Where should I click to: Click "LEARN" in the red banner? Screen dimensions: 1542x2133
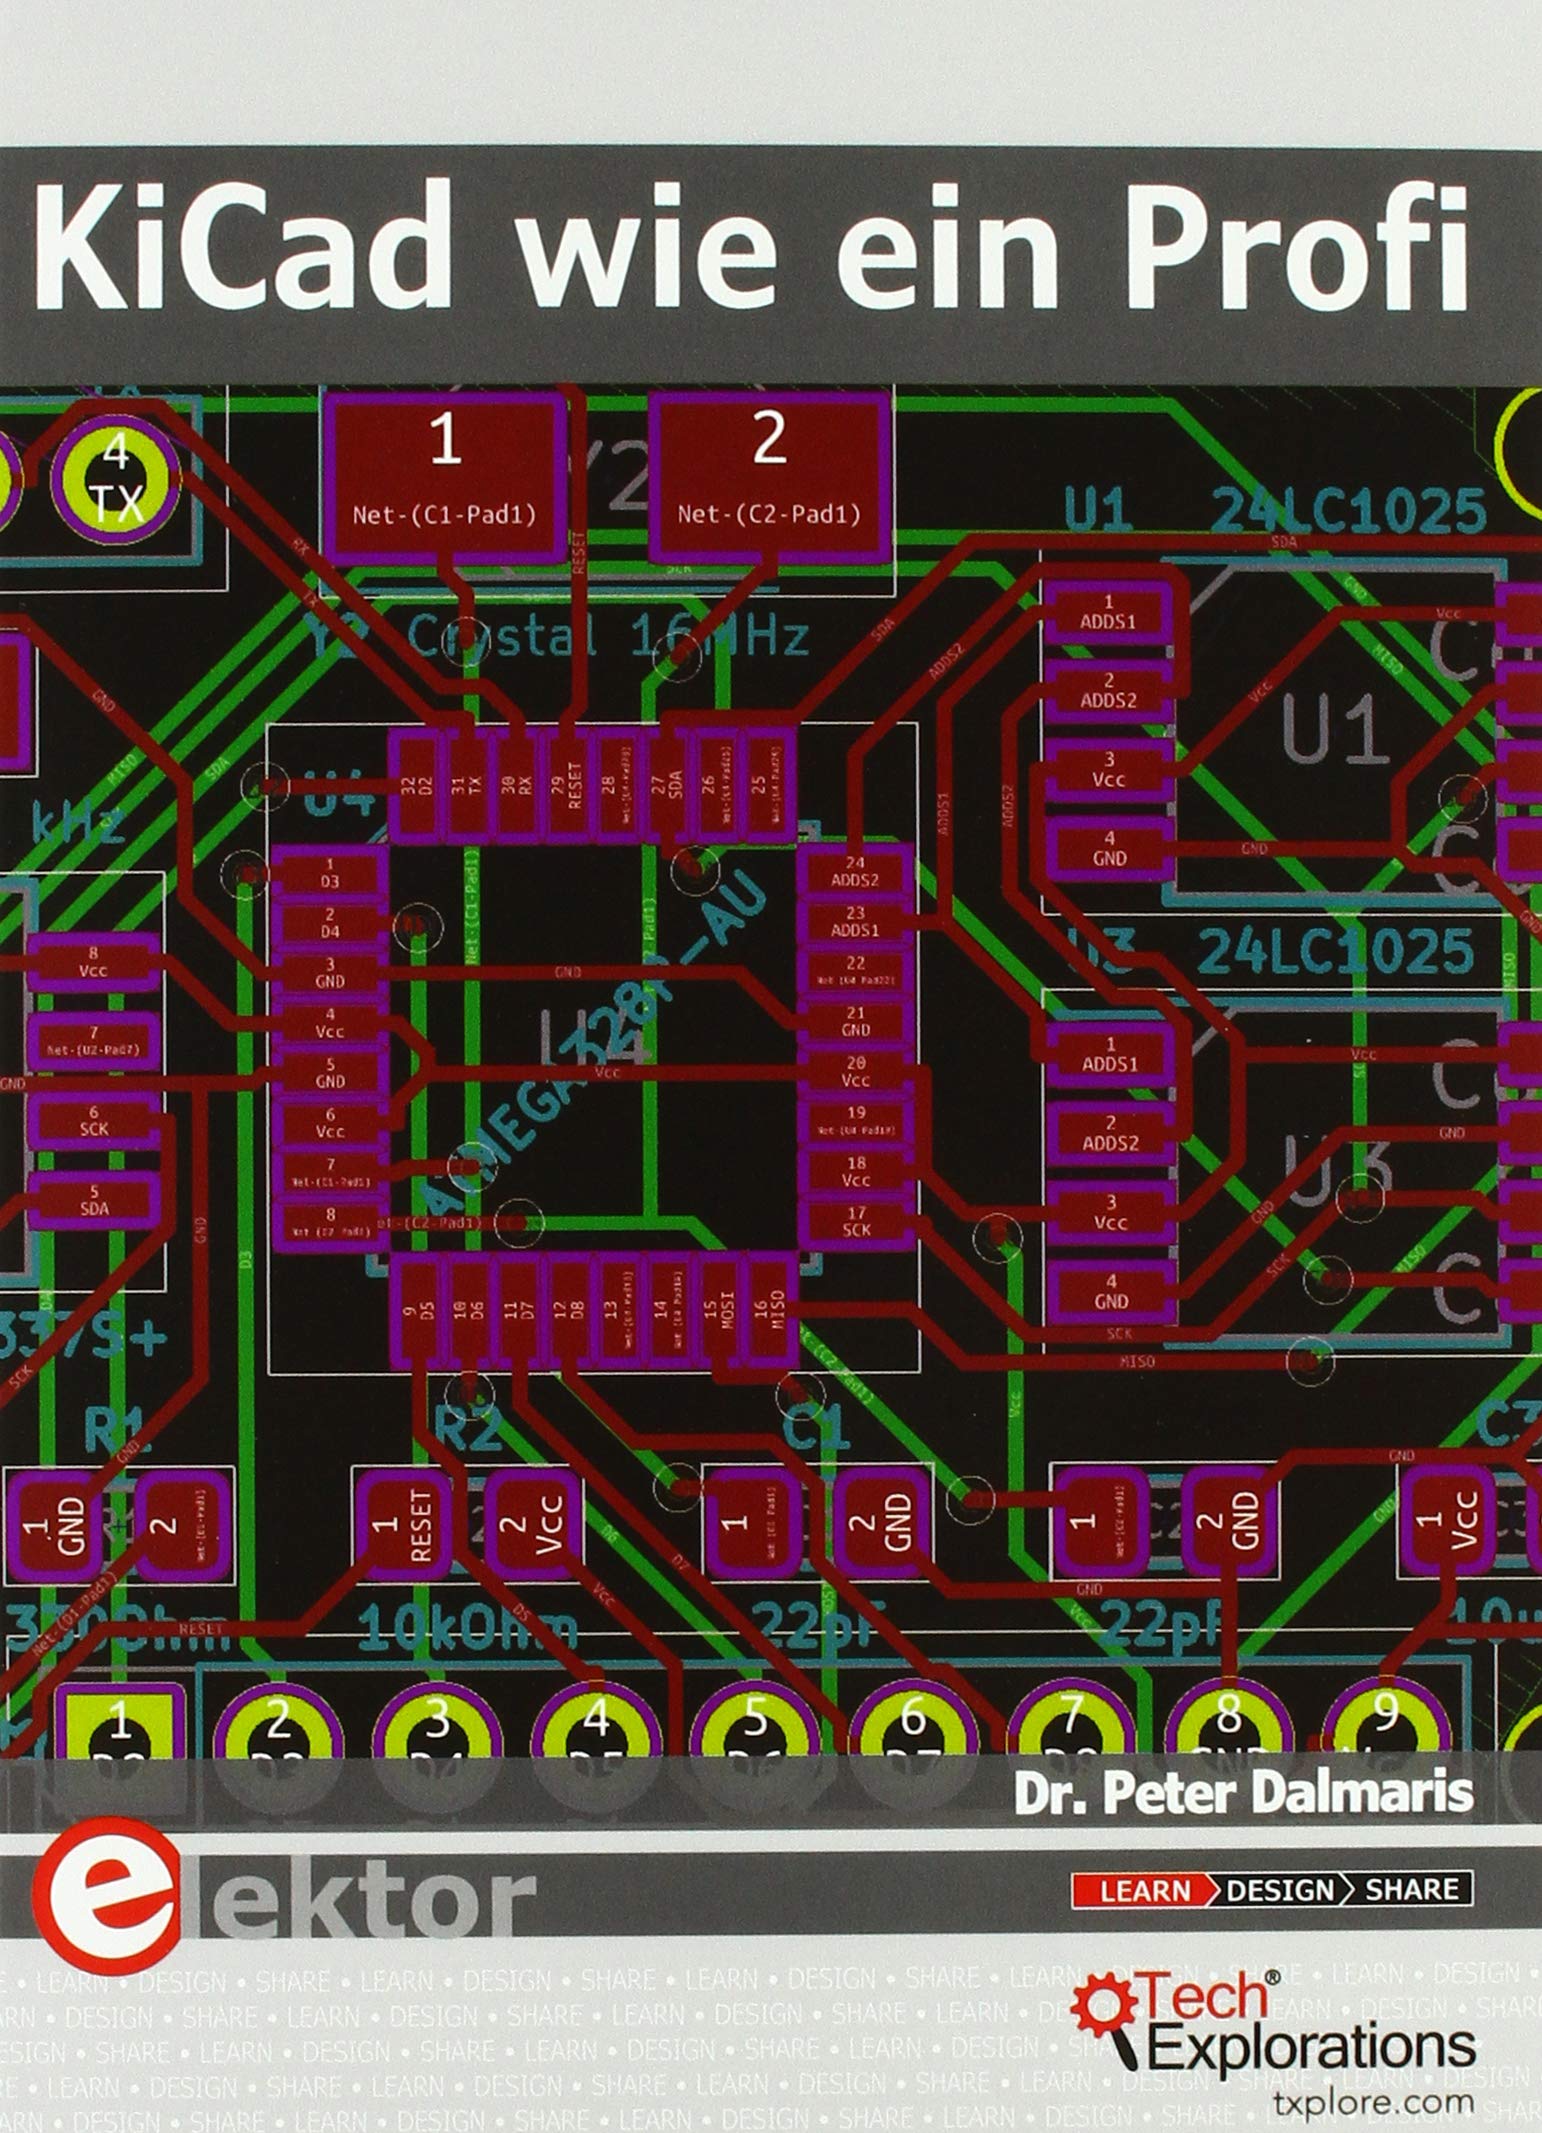[x=1144, y=1889]
